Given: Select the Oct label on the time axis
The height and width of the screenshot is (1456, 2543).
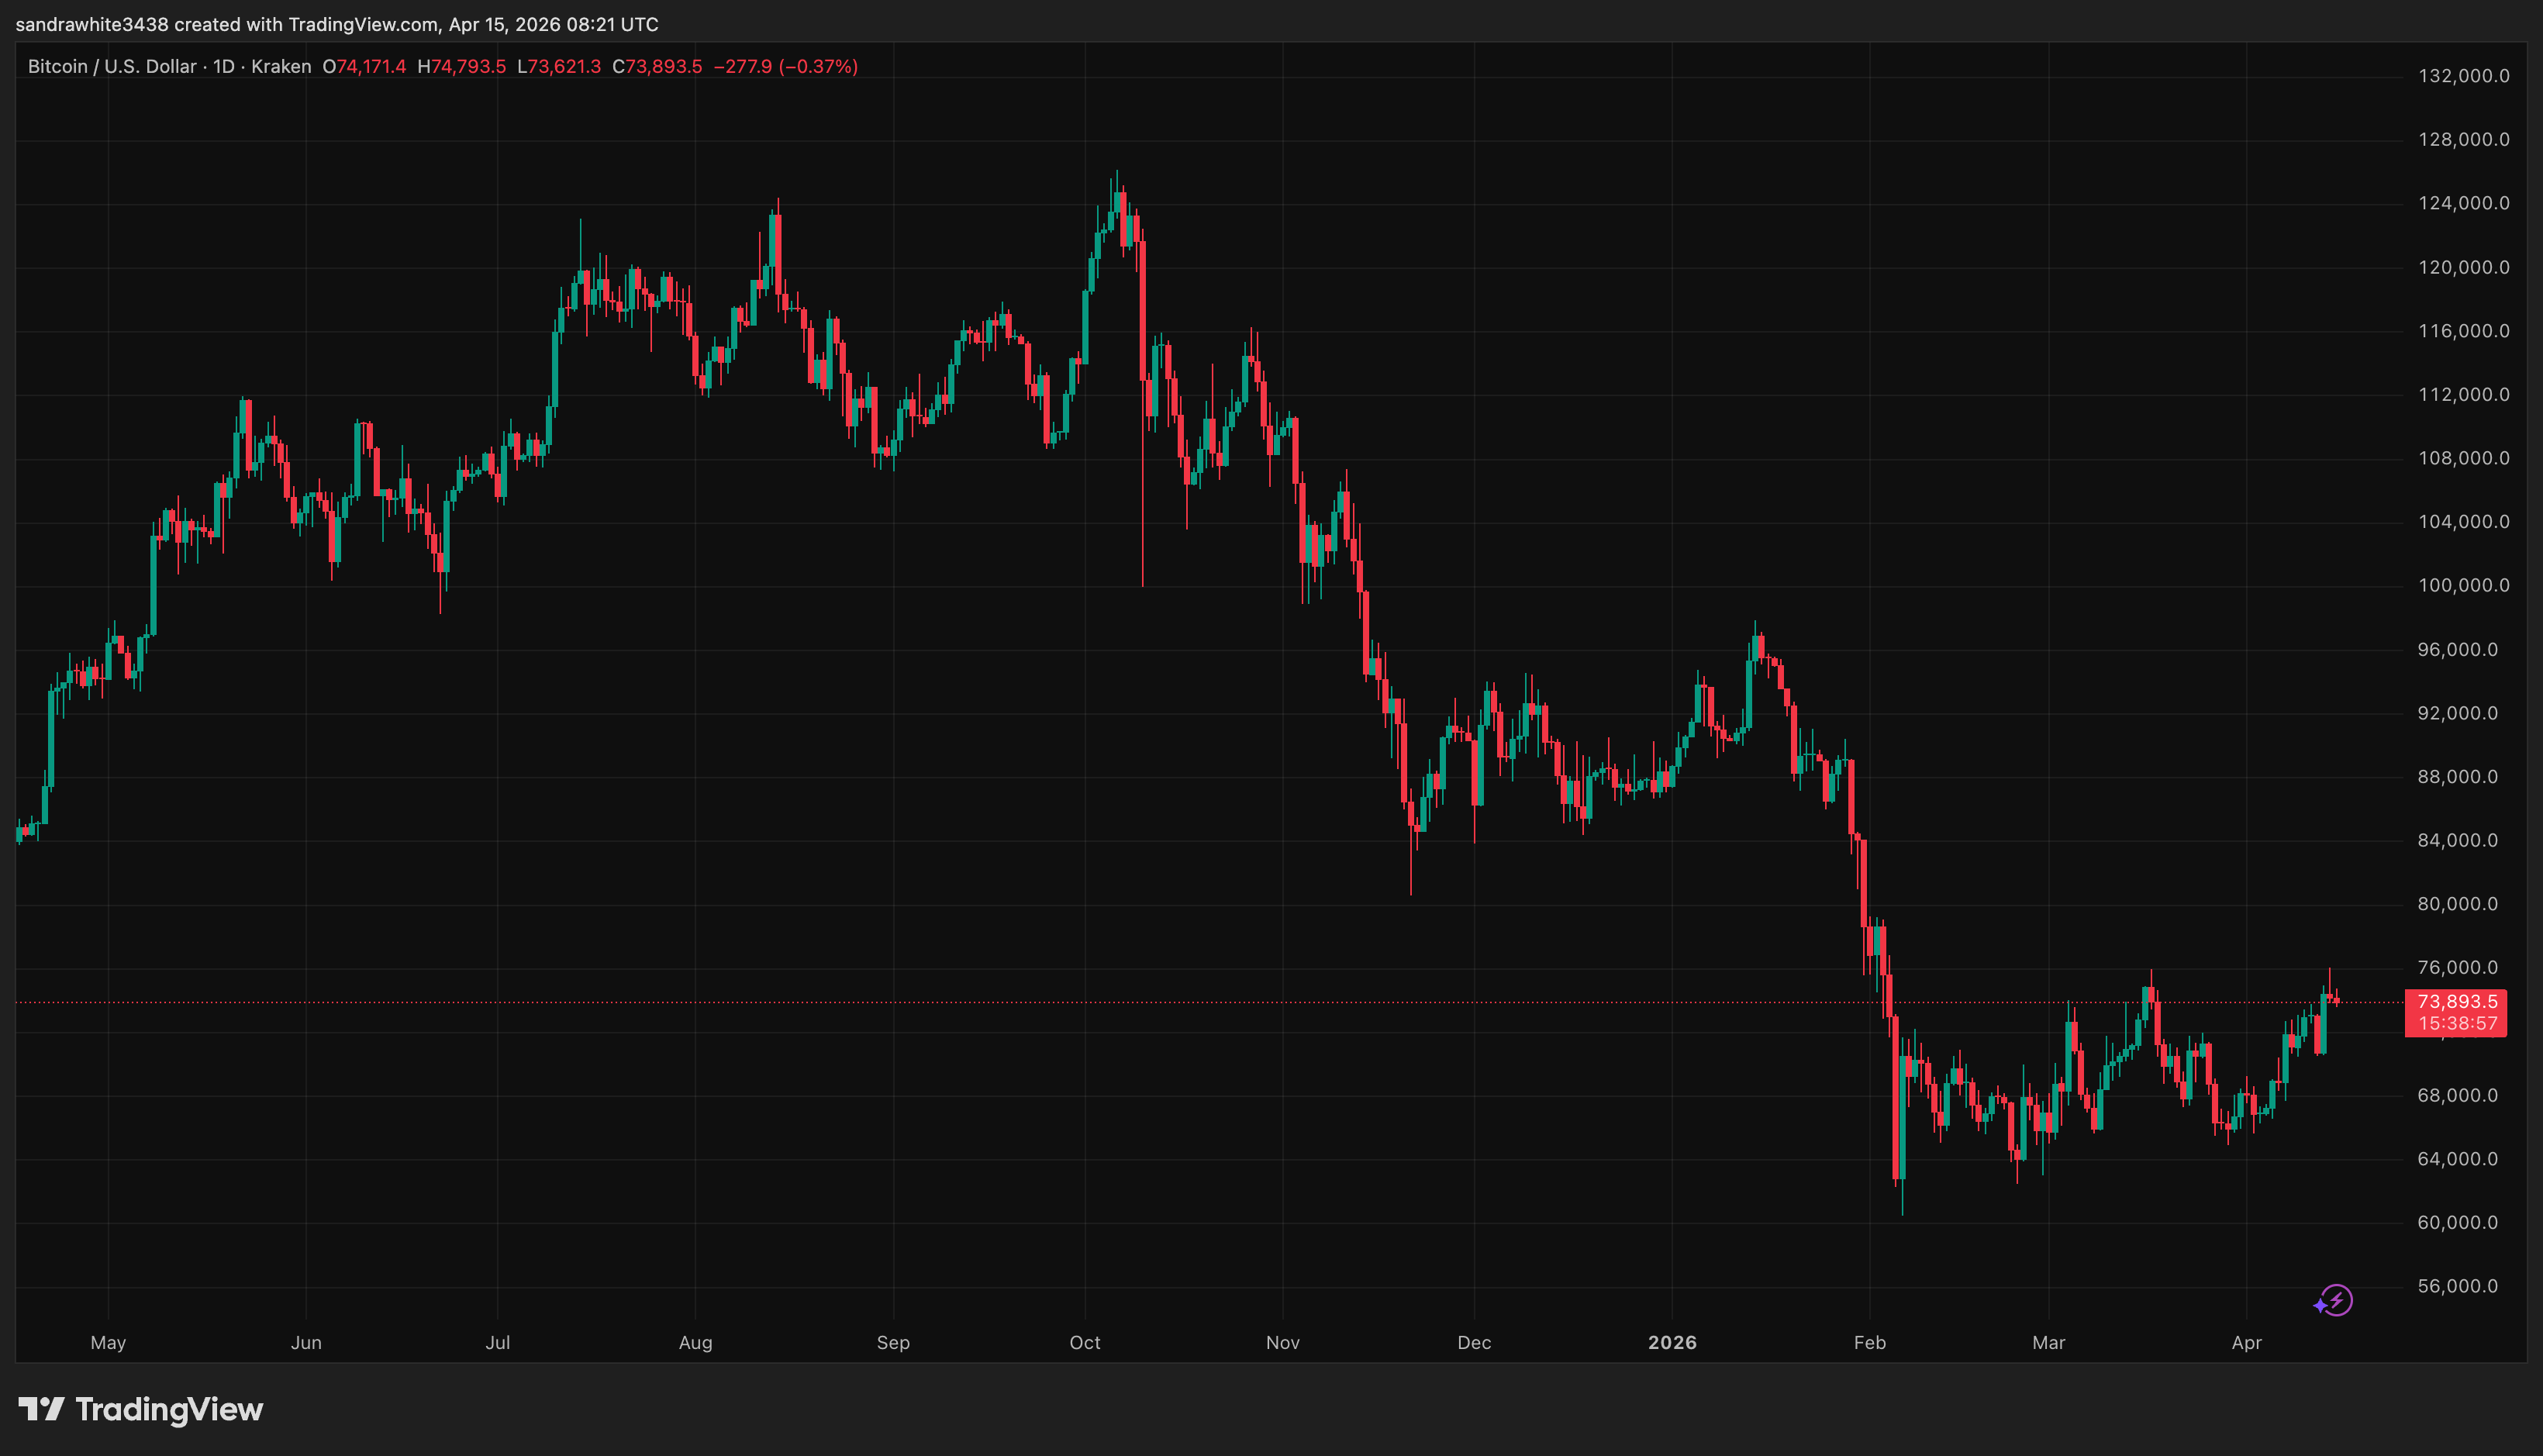Looking at the screenshot, I should pyautogui.click(x=1085, y=1343).
